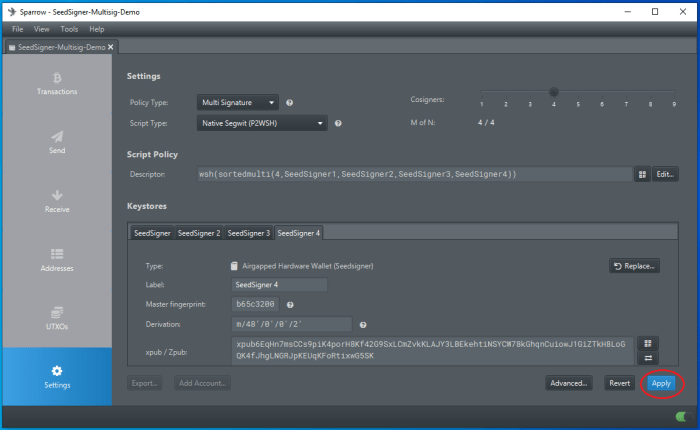Expand the Script Type dropdown
700x430 pixels.
click(x=262, y=123)
